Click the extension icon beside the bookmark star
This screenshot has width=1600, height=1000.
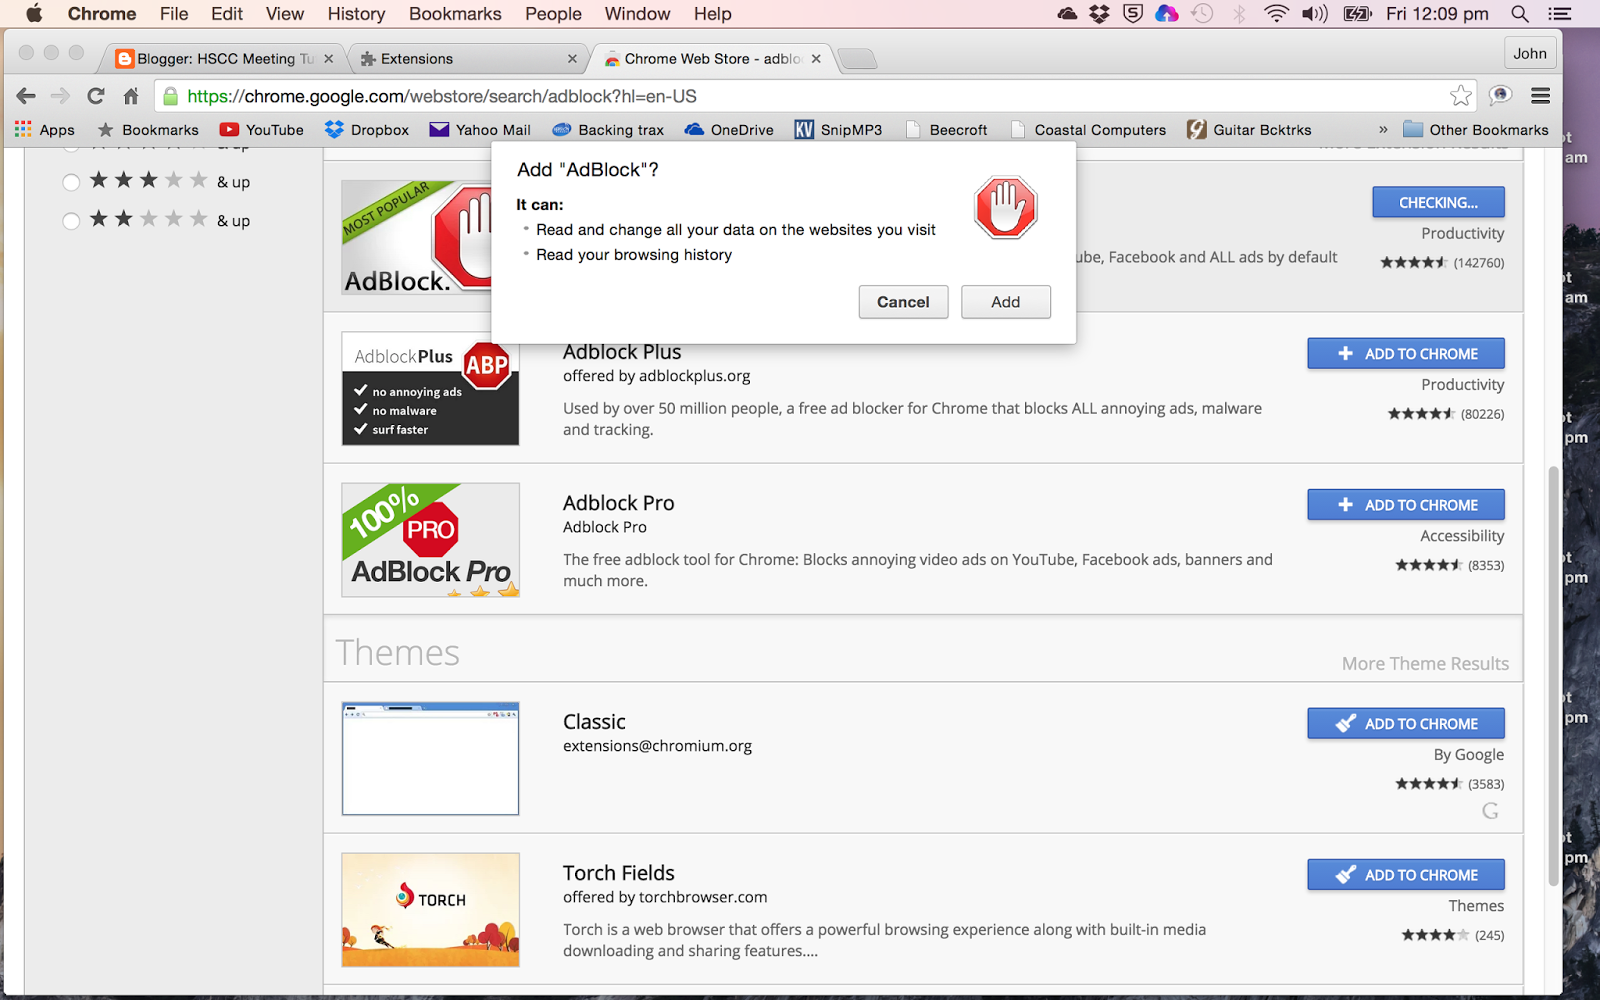coord(1500,96)
